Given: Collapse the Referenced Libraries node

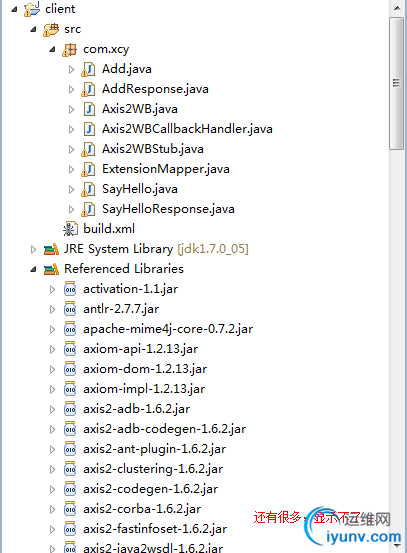Looking at the screenshot, I should point(33,269).
